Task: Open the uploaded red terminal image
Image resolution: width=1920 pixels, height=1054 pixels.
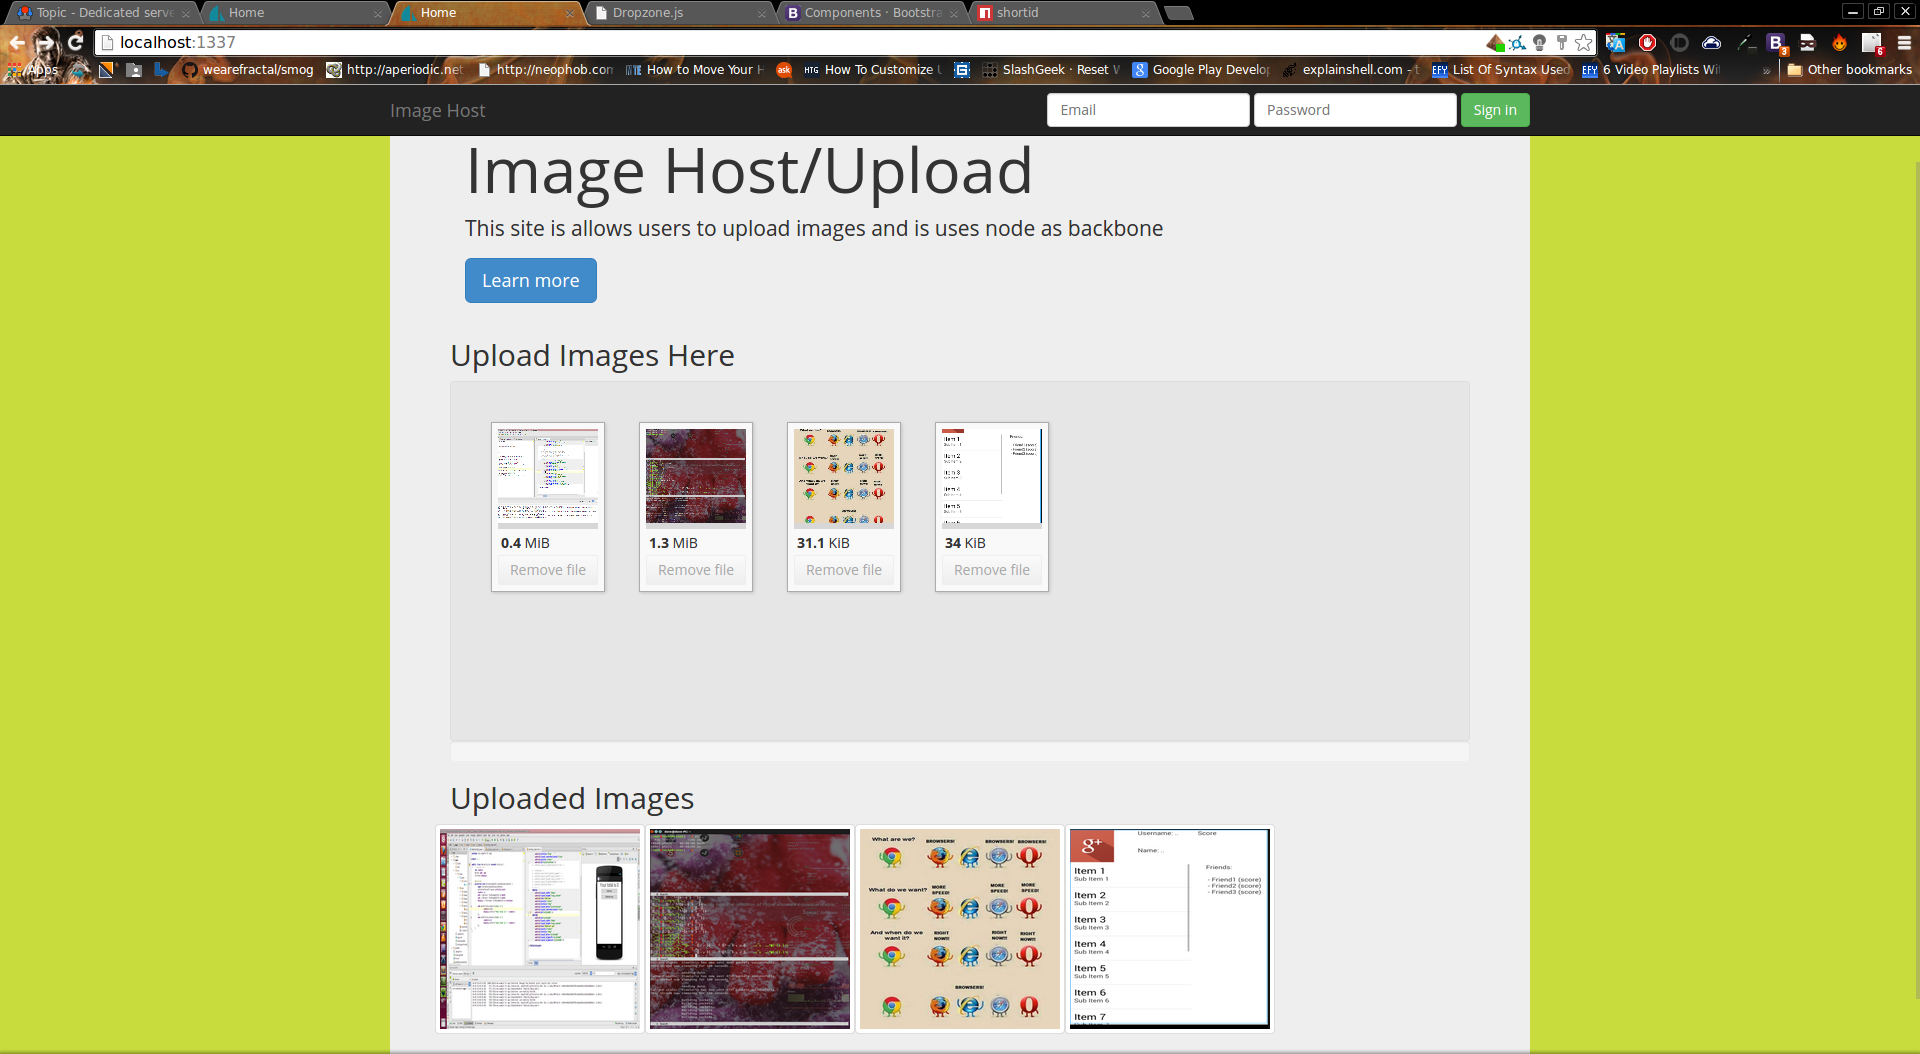Action: (x=750, y=929)
